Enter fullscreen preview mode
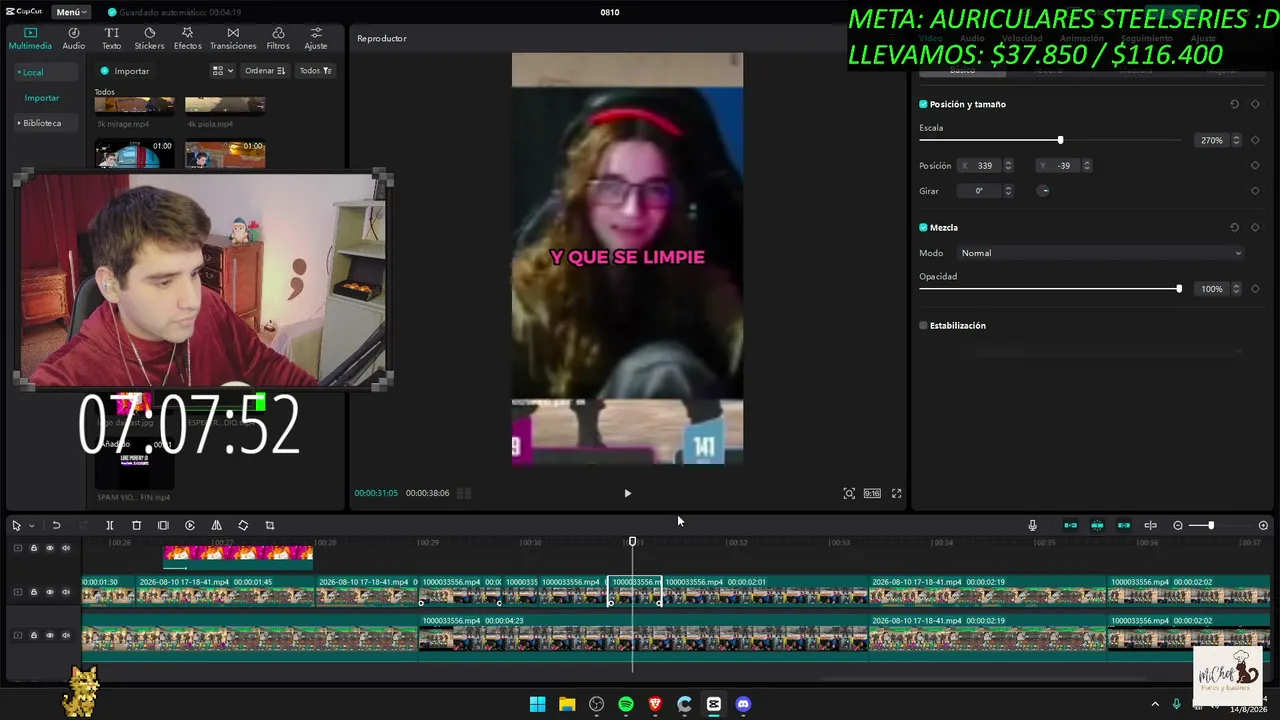Image resolution: width=1280 pixels, height=720 pixels. click(896, 493)
